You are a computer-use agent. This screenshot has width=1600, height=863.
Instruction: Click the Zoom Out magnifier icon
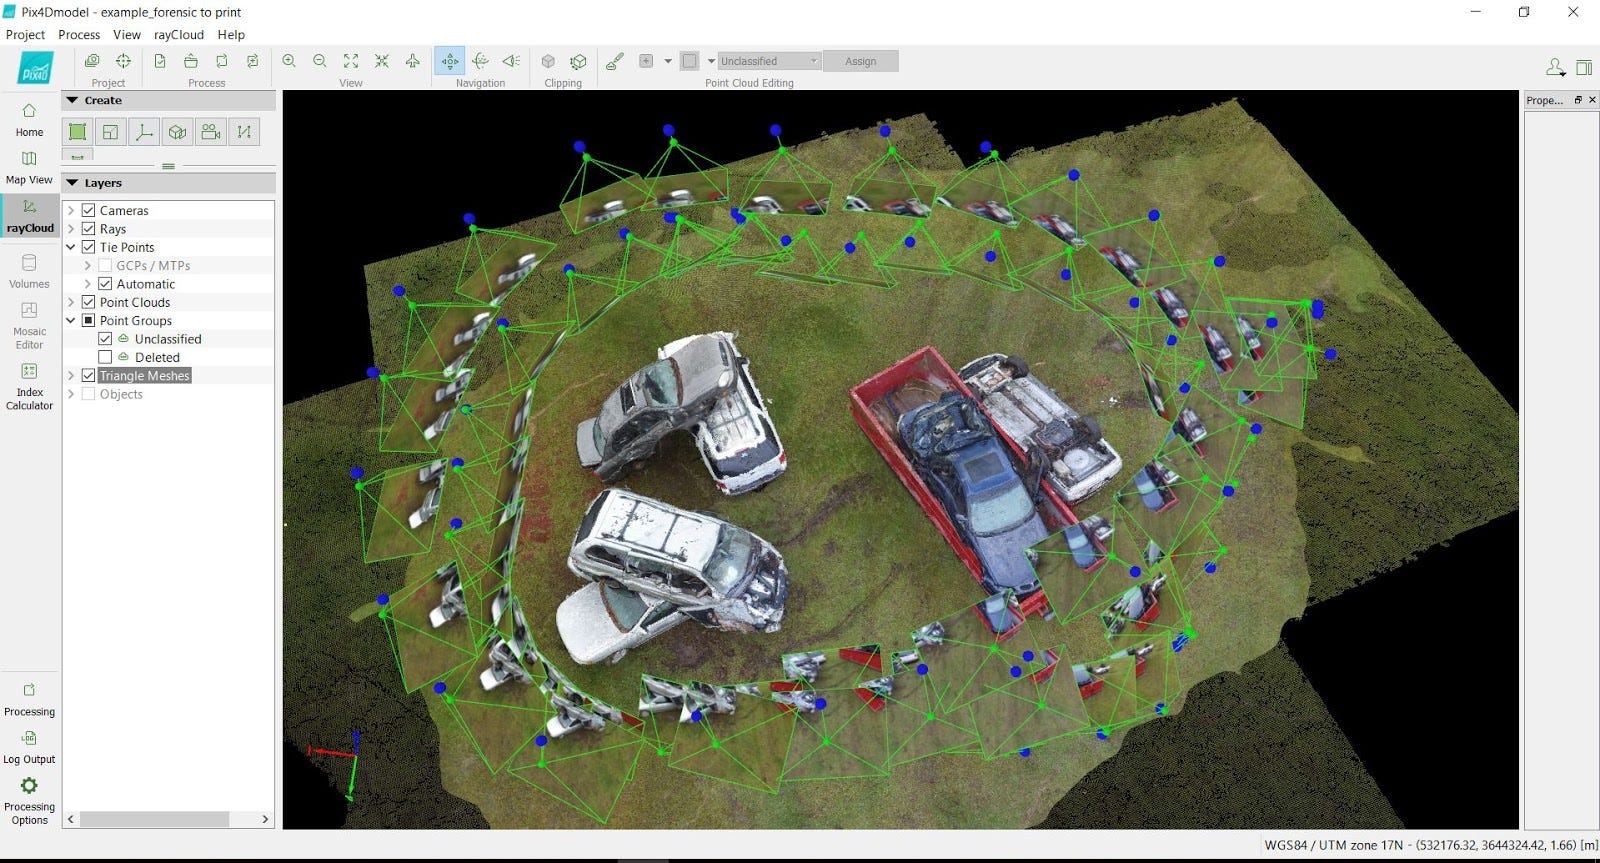pyautogui.click(x=320, y=61)
